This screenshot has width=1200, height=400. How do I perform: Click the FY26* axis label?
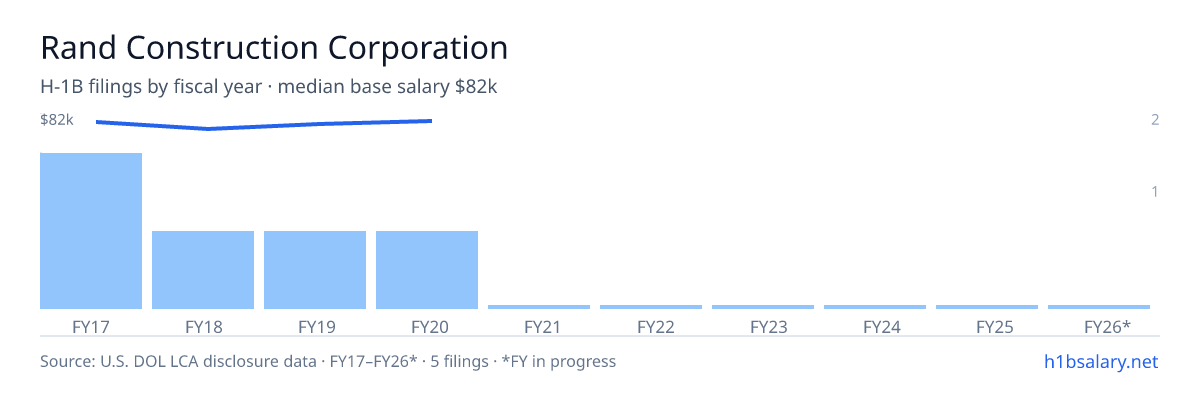point(1107,326)
